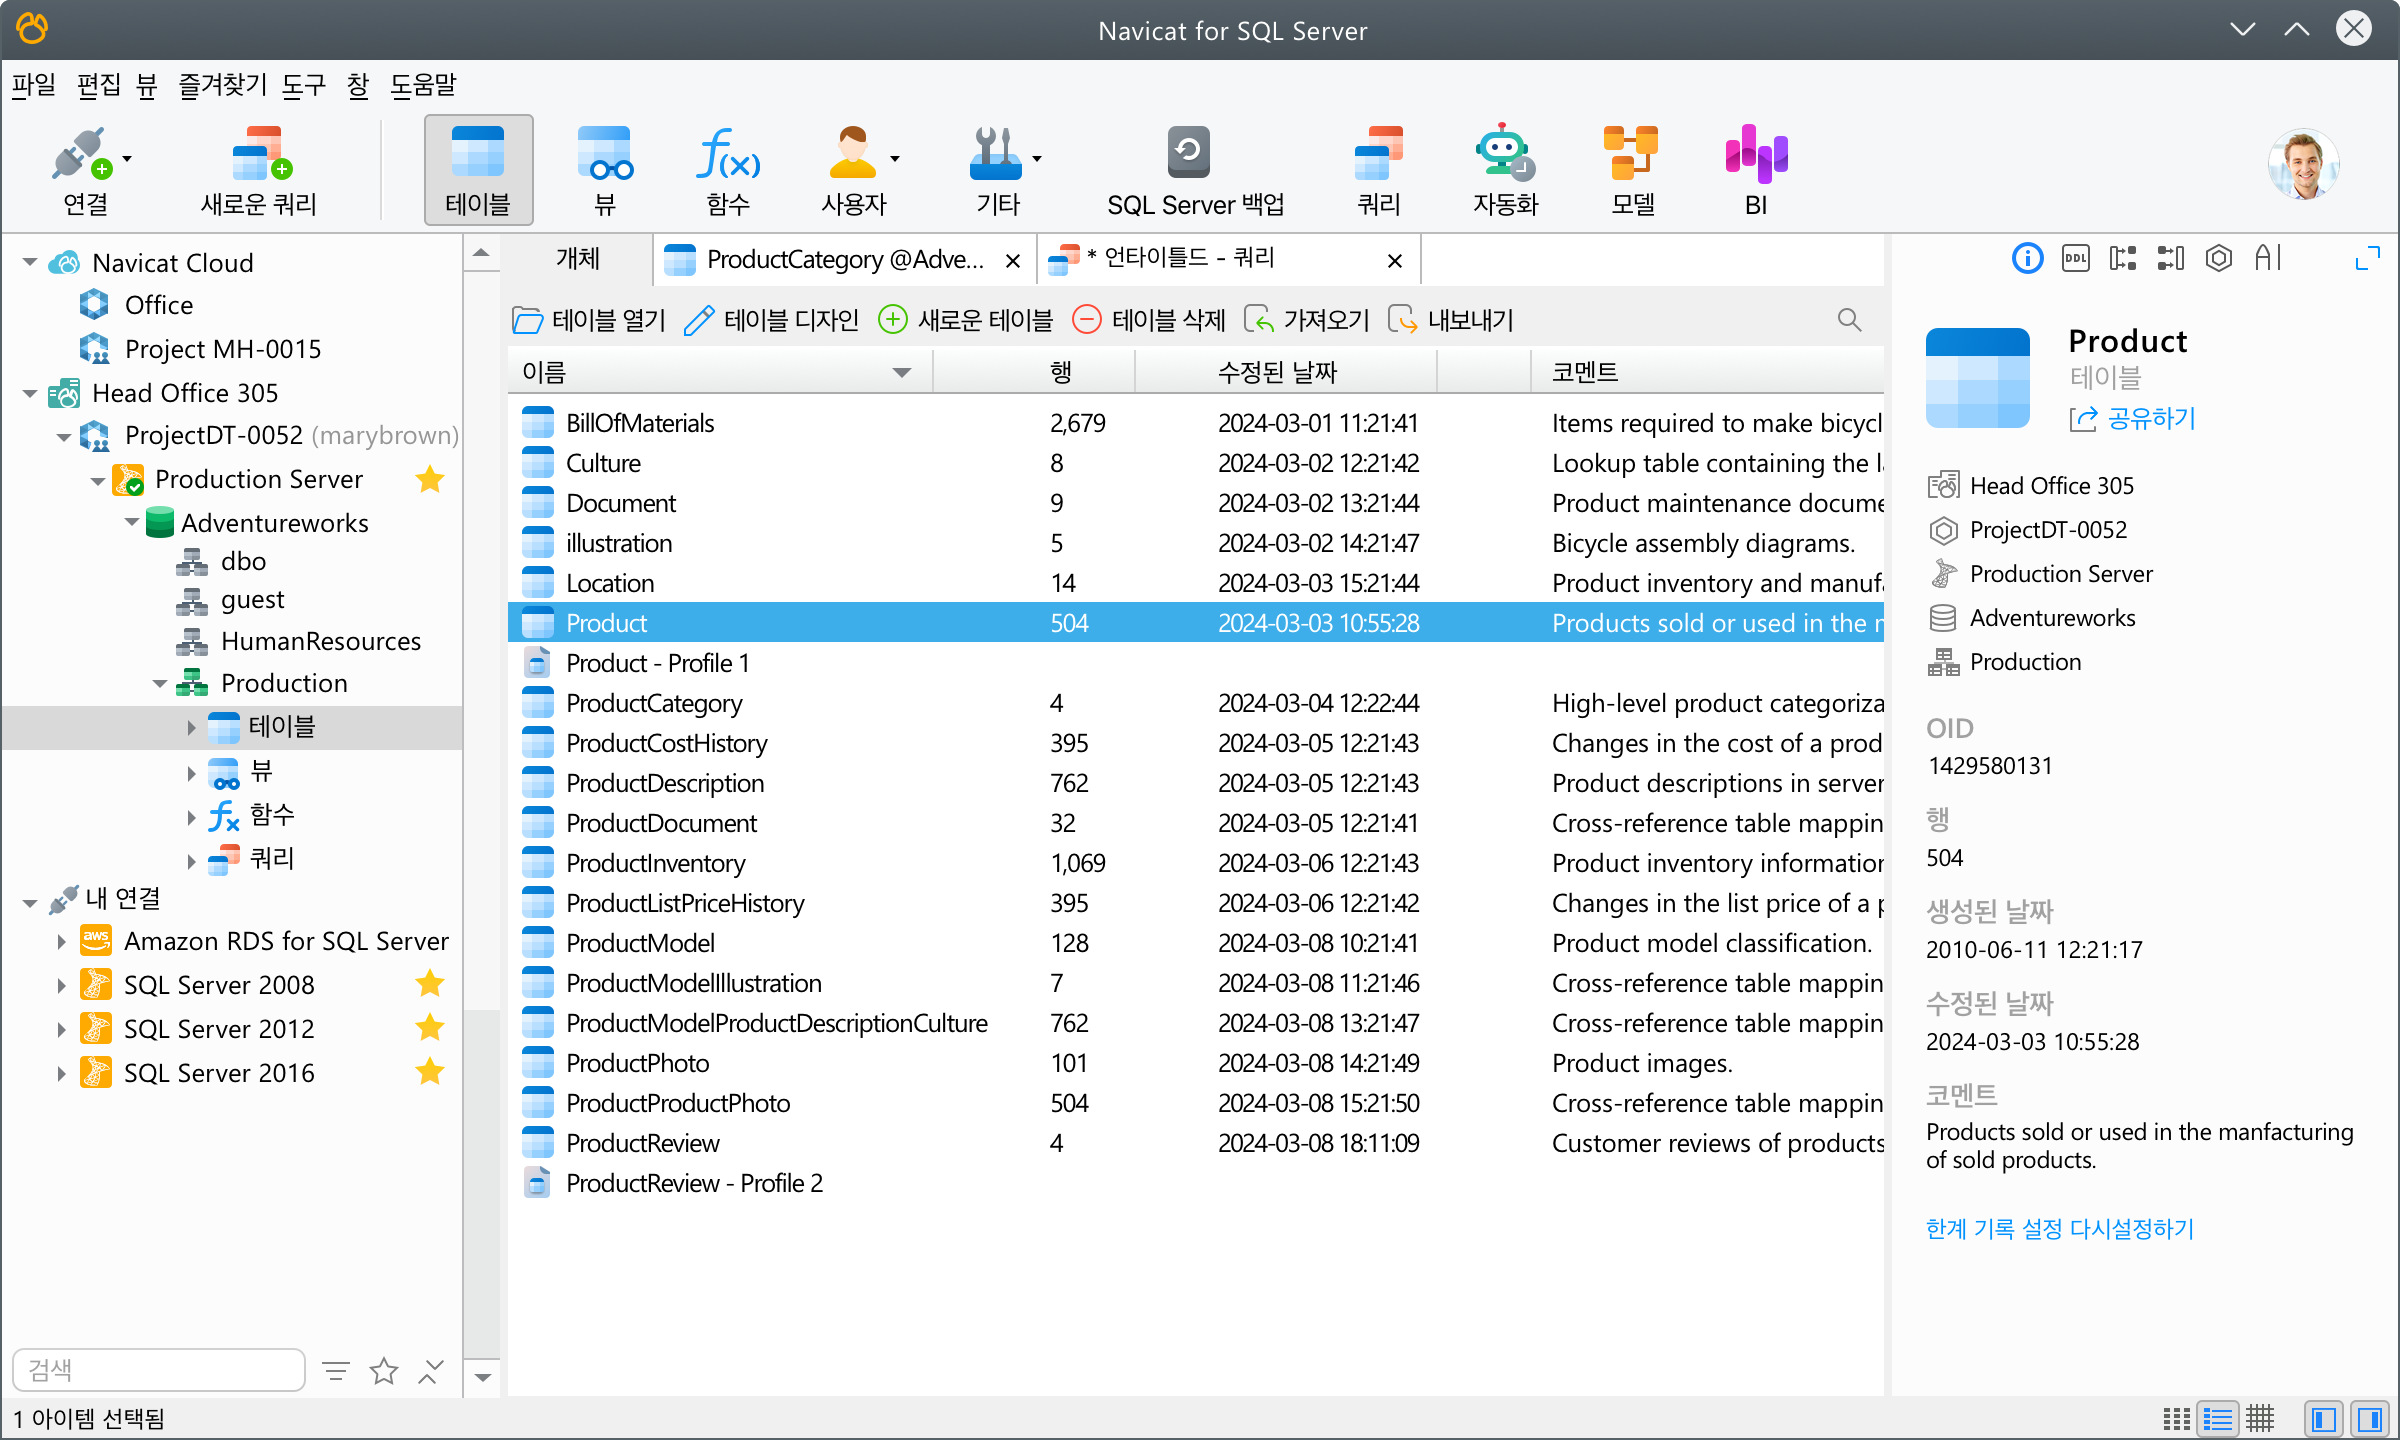
Task: Open the 사용자 dropdown arrow
Action: (x=895, y=158)
